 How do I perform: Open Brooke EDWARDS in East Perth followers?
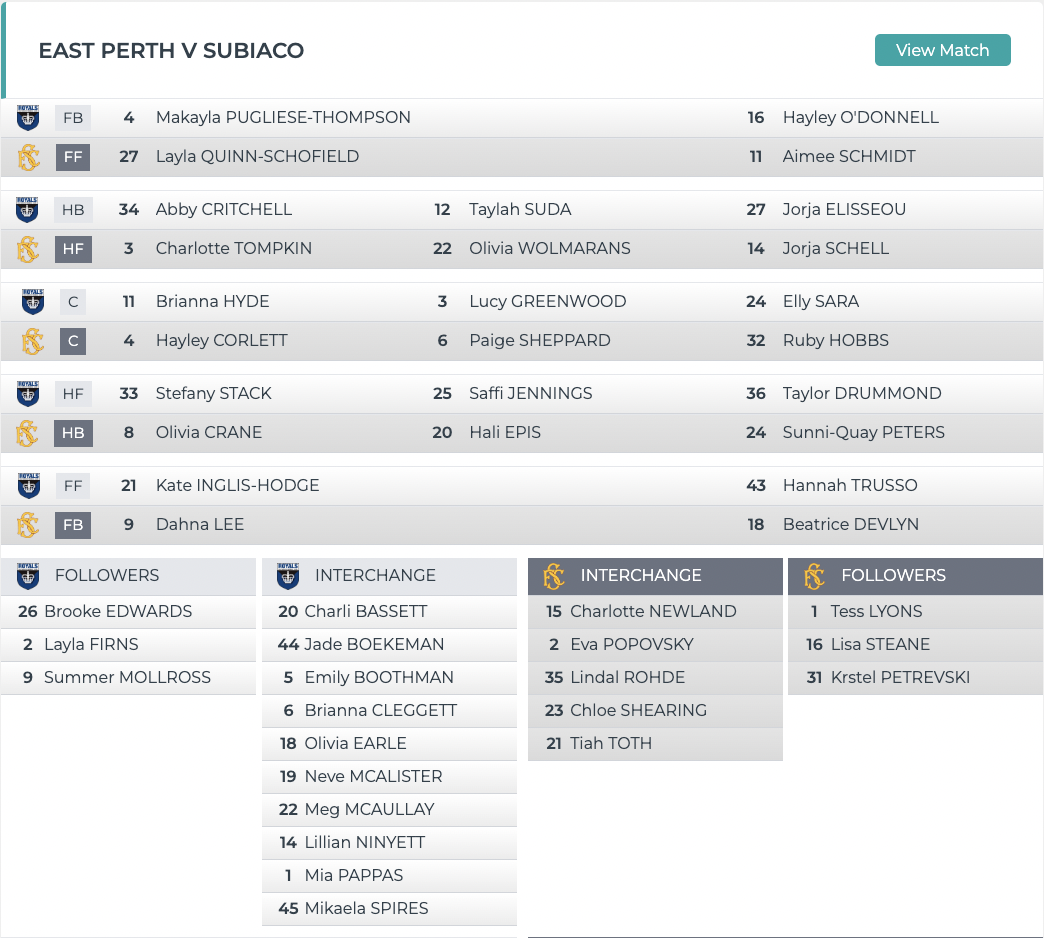coord(118,611)
